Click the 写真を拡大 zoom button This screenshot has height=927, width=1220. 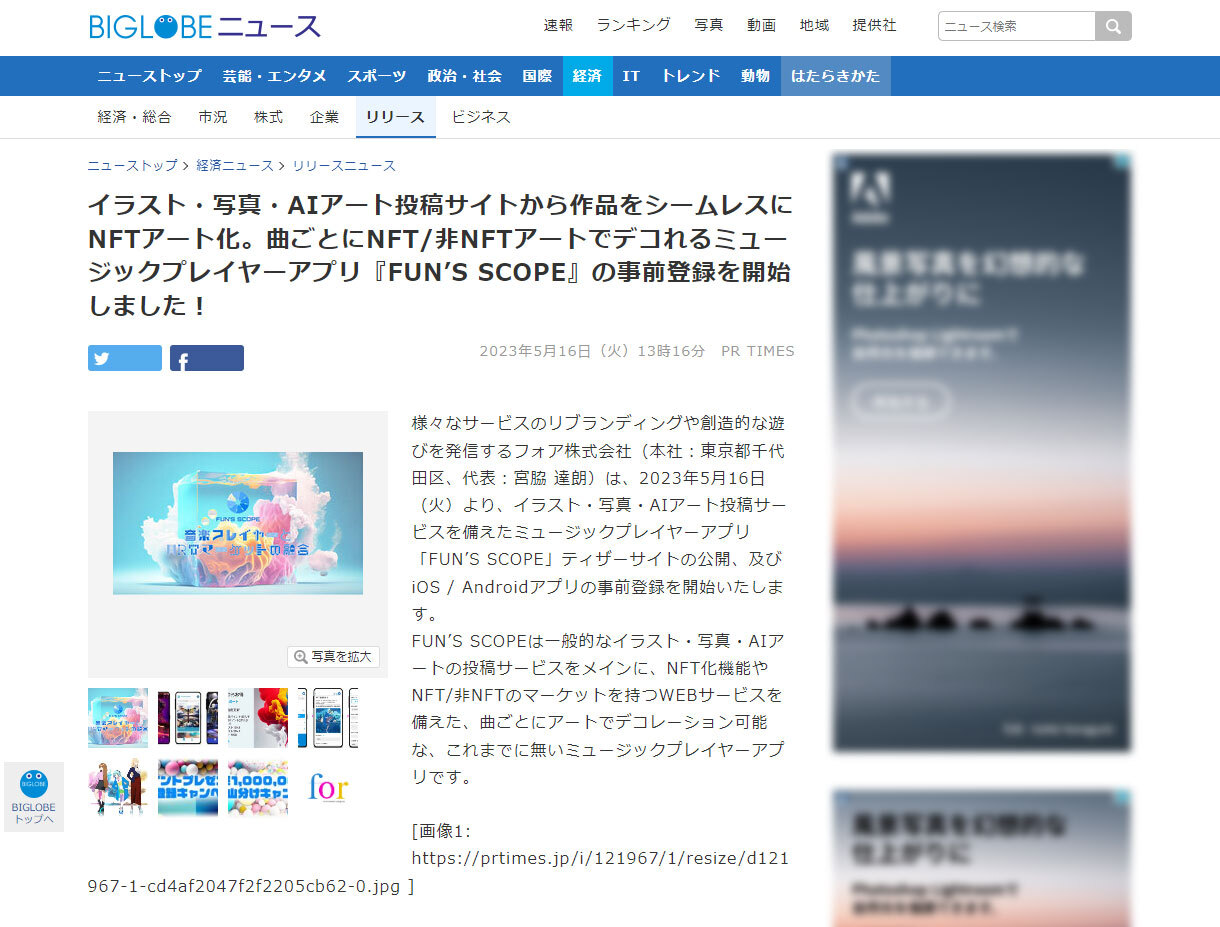334,657
